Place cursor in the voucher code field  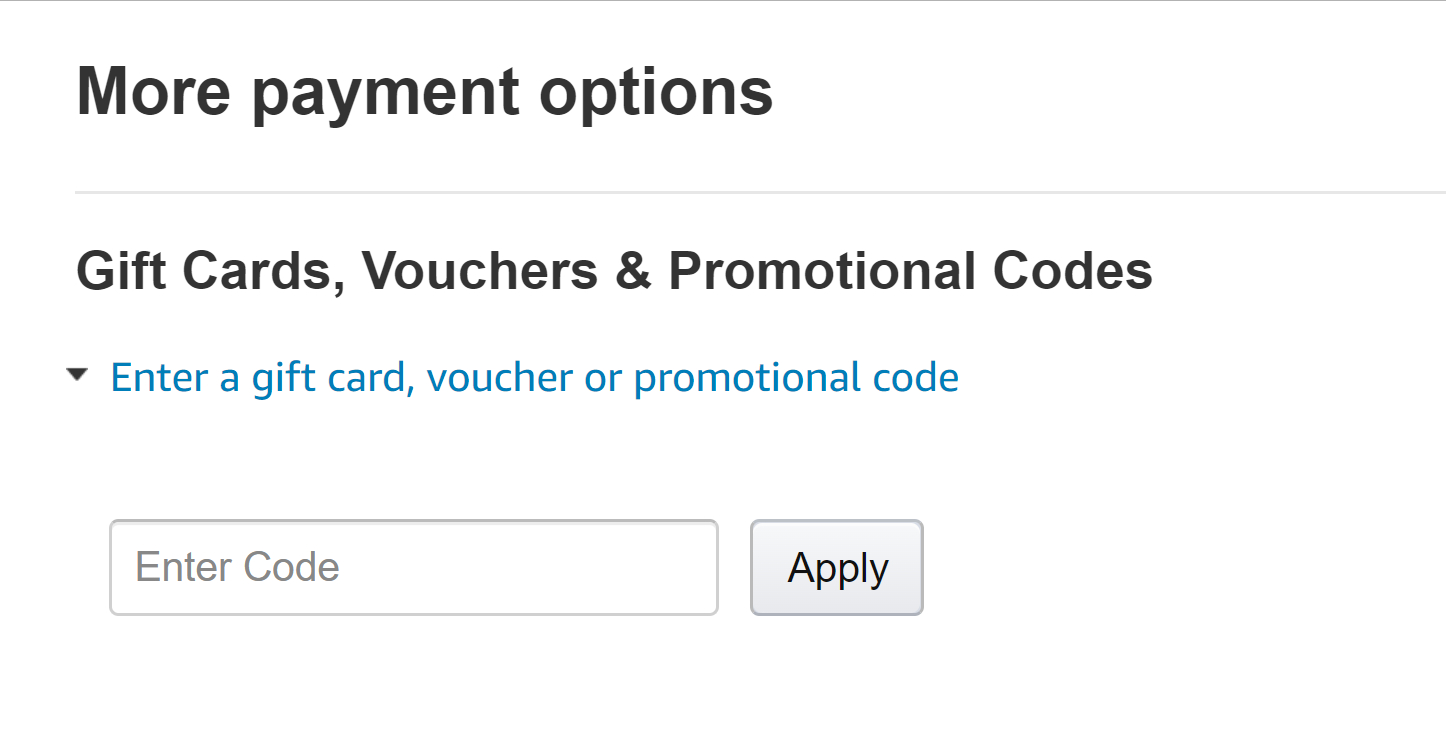[413, 567]
